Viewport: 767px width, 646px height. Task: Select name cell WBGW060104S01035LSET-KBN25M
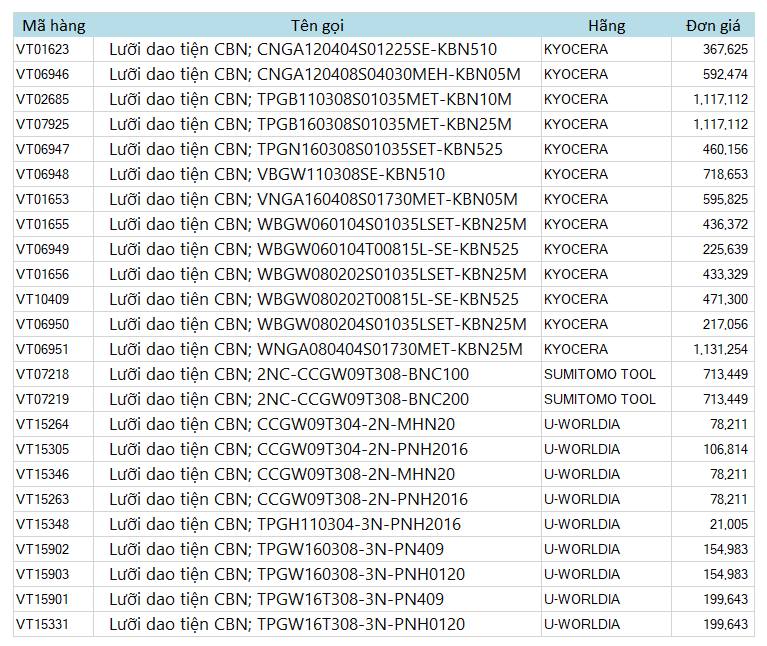[317, 224]
